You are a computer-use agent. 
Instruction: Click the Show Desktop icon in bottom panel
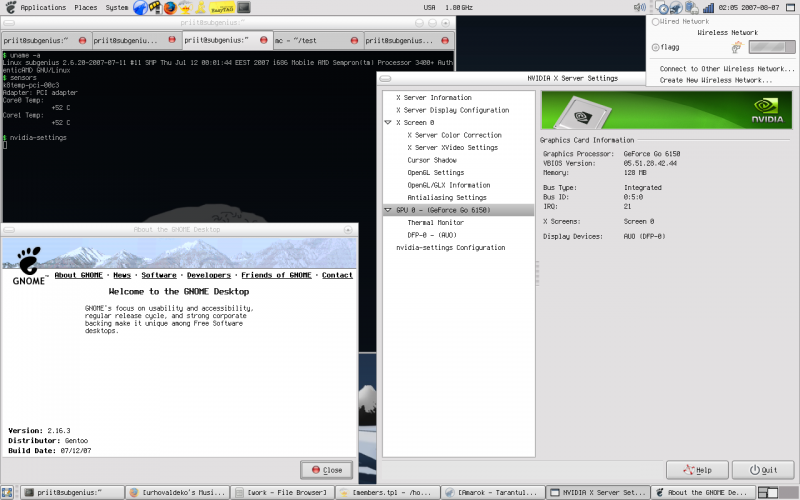click(x=7, y=492)
